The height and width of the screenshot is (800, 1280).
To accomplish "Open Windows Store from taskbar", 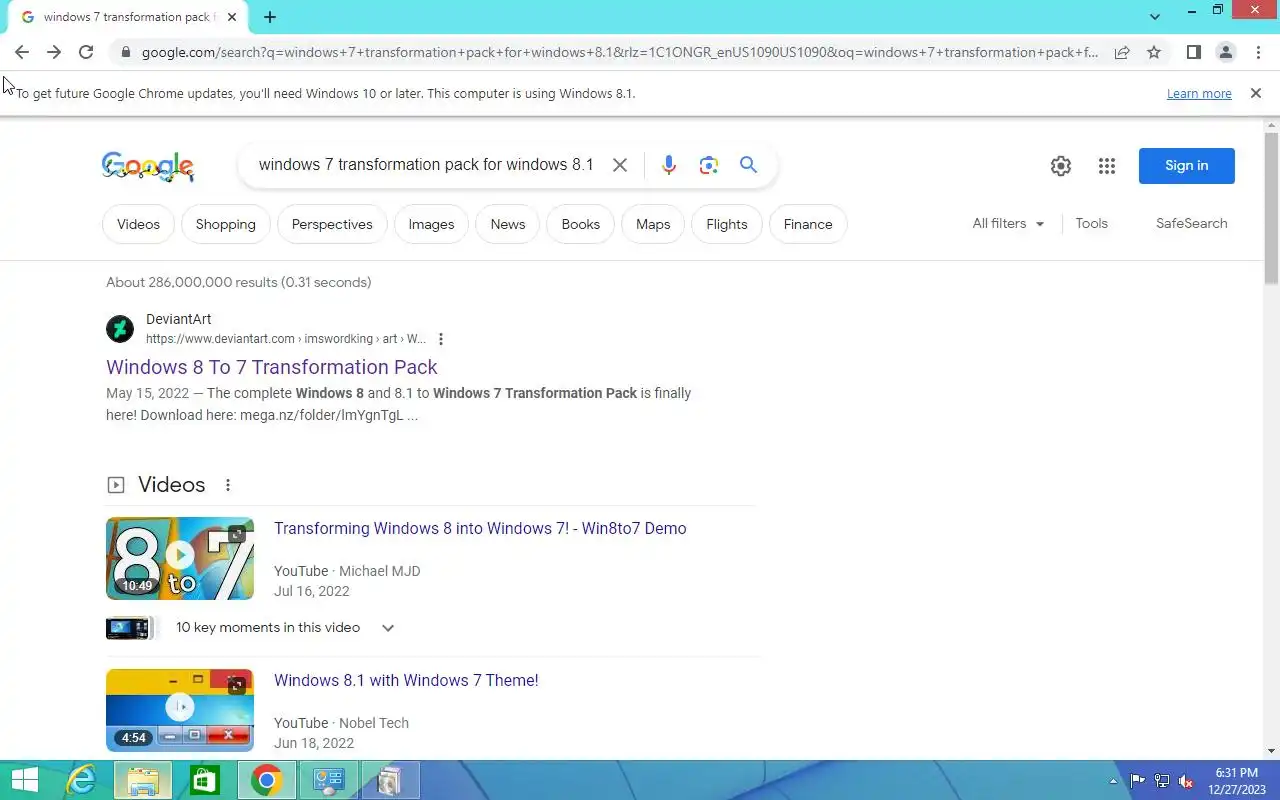I will 204,780.
